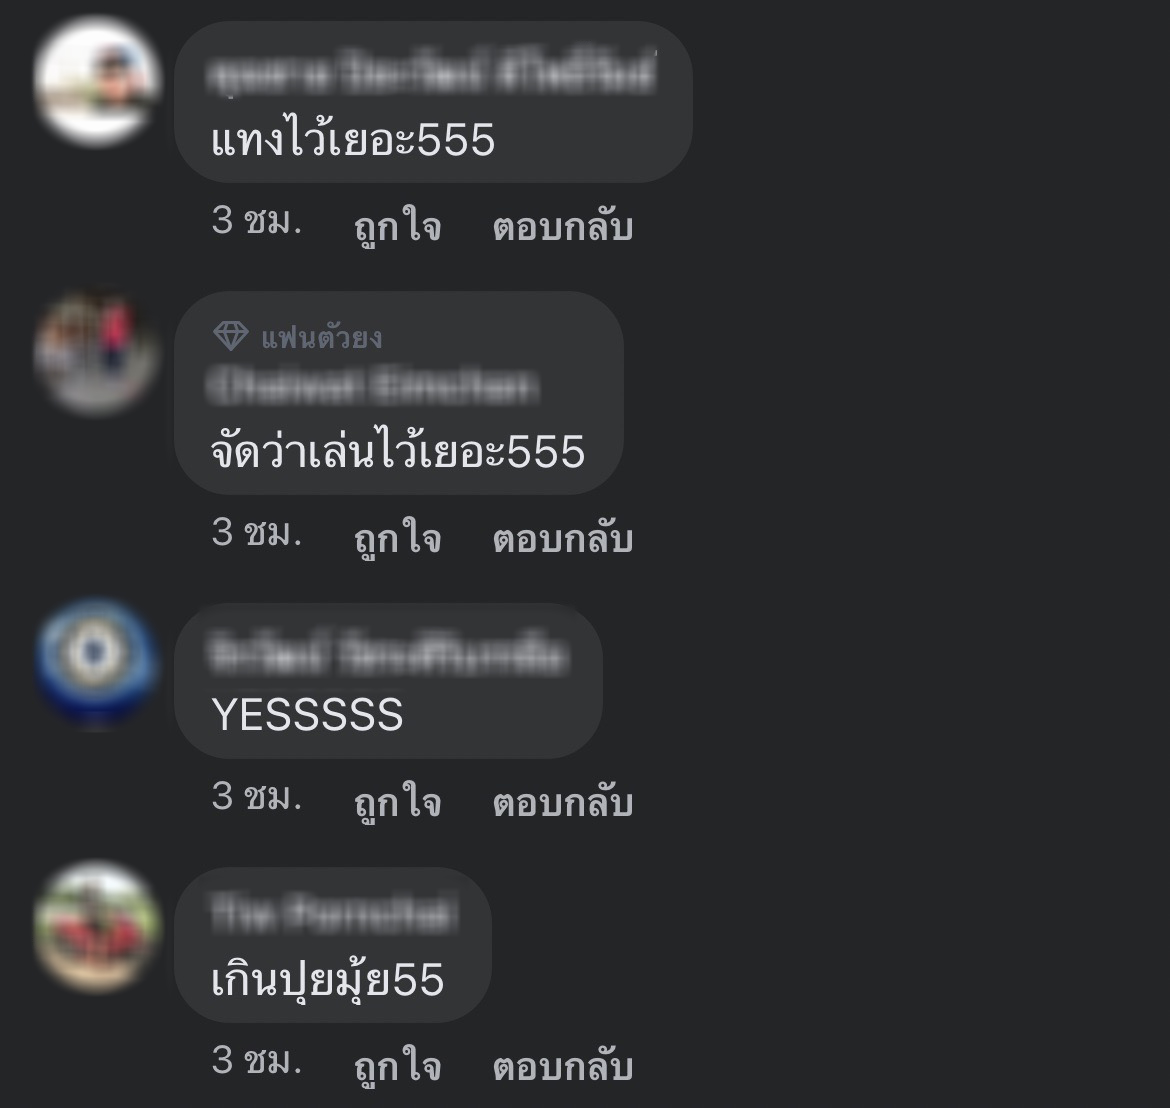Screen dimensions: 1170x1108
Task: Open the blurred name above เกินปุยมุ้ย55
Action: pyautogui.click(x=333, y=913)
